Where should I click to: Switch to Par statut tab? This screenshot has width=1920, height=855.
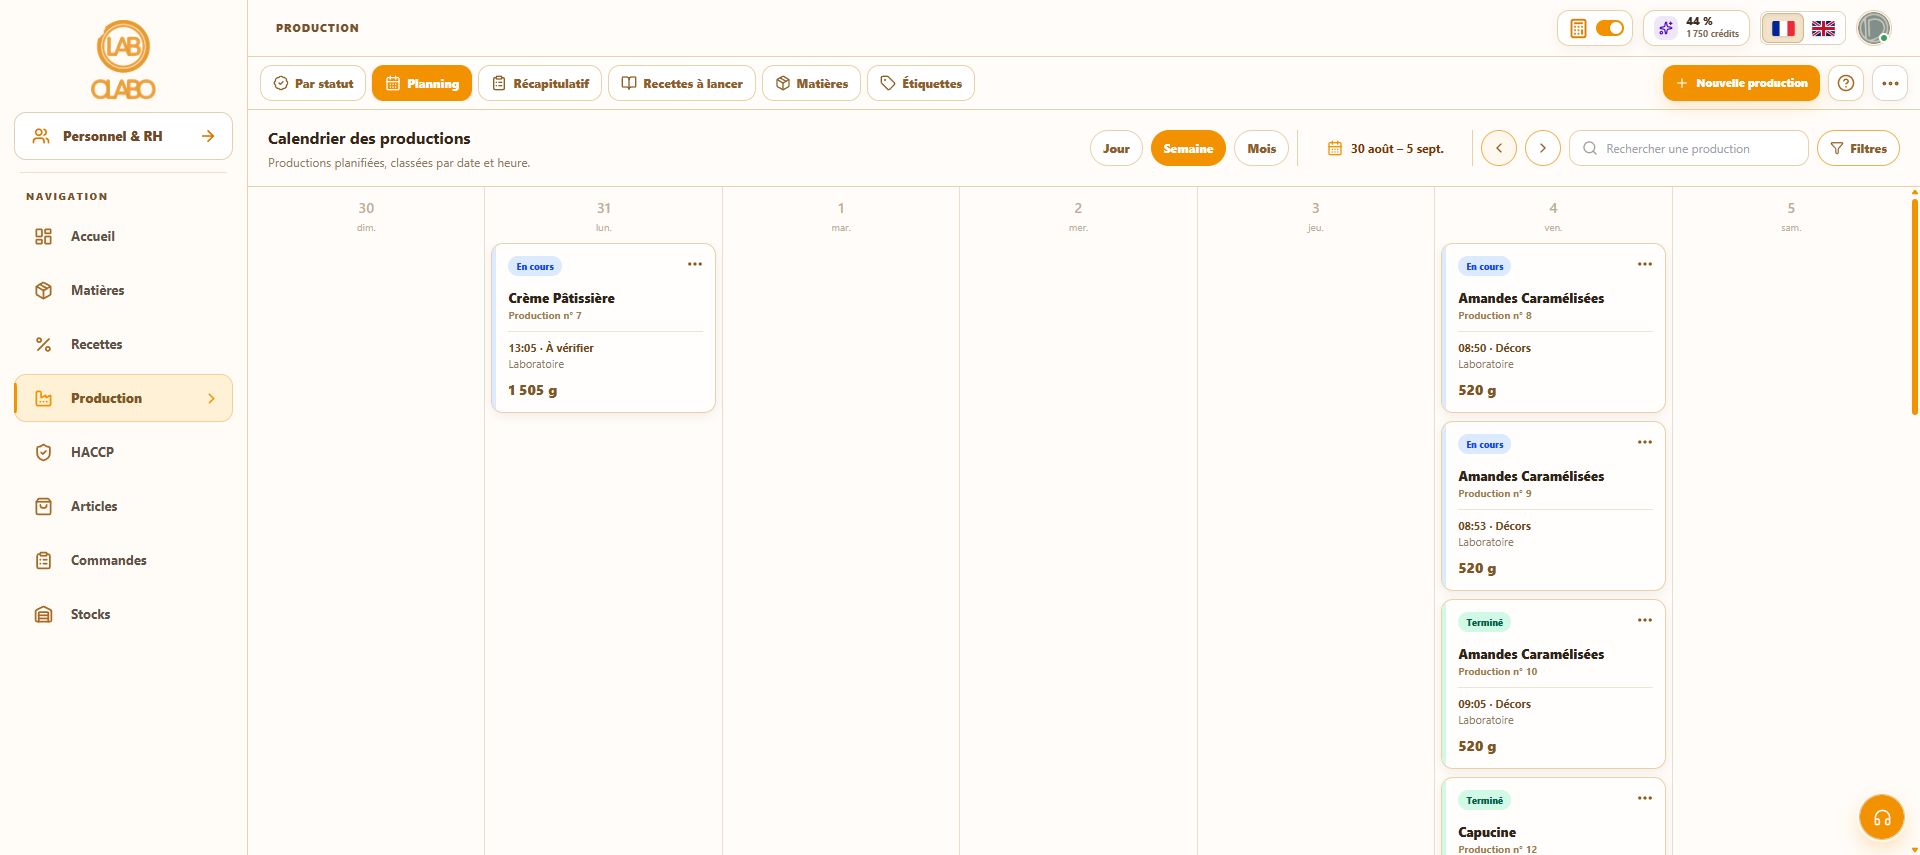point(313,83)
